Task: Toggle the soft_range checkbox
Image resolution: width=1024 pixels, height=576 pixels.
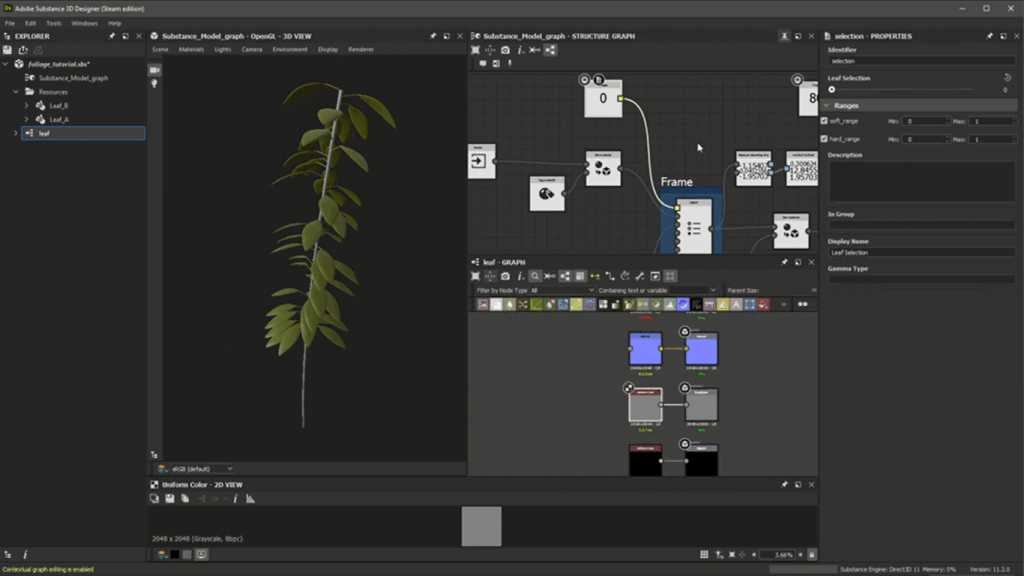Action: (824, 121)
